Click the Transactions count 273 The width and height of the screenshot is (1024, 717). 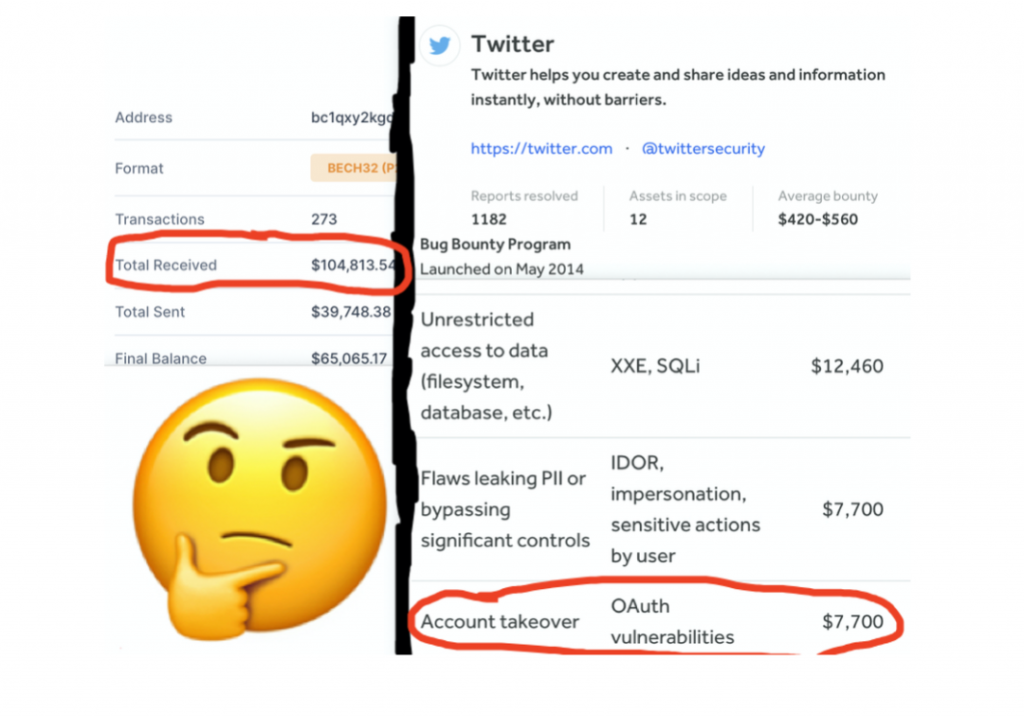tap(324, 219)
